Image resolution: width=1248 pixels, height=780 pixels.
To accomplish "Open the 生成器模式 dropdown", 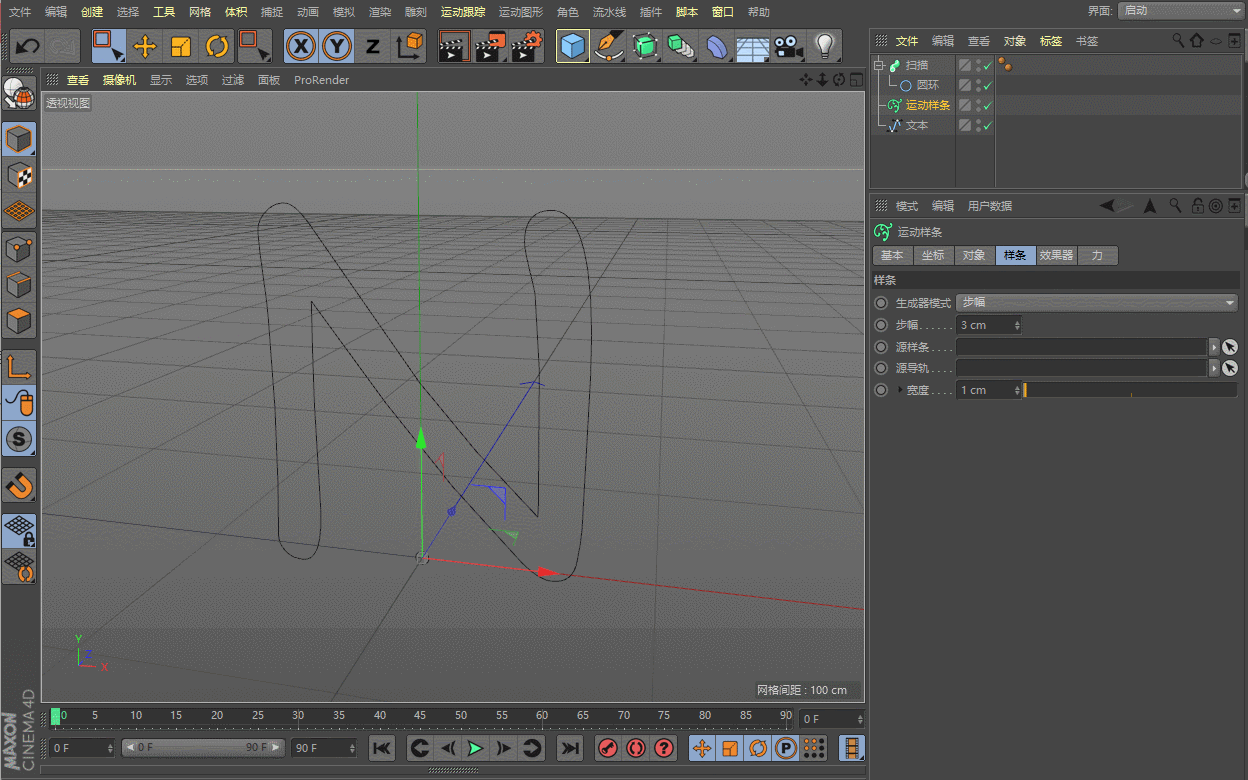I will pos(1097,302).
